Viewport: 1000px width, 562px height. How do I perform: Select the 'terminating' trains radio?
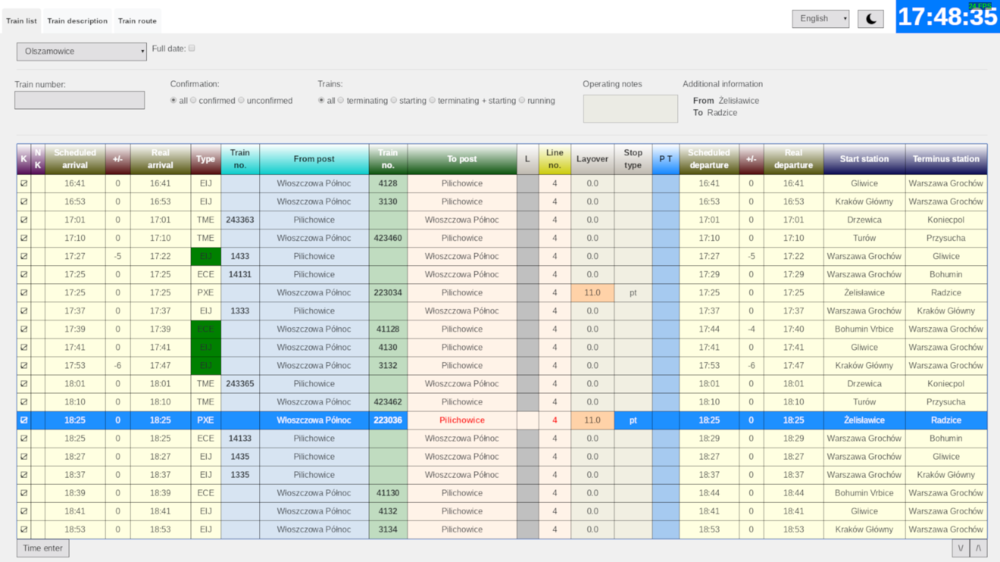(341, 100)
